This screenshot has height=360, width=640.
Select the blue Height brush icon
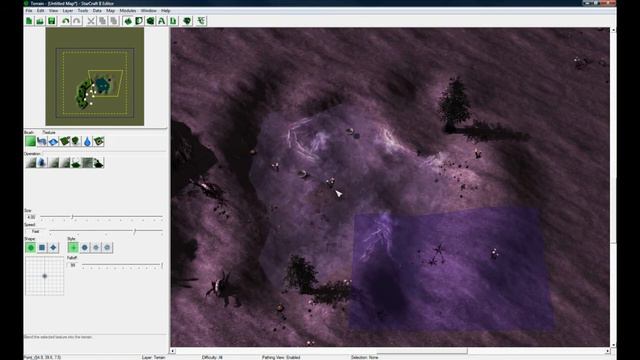coord(42,141)
